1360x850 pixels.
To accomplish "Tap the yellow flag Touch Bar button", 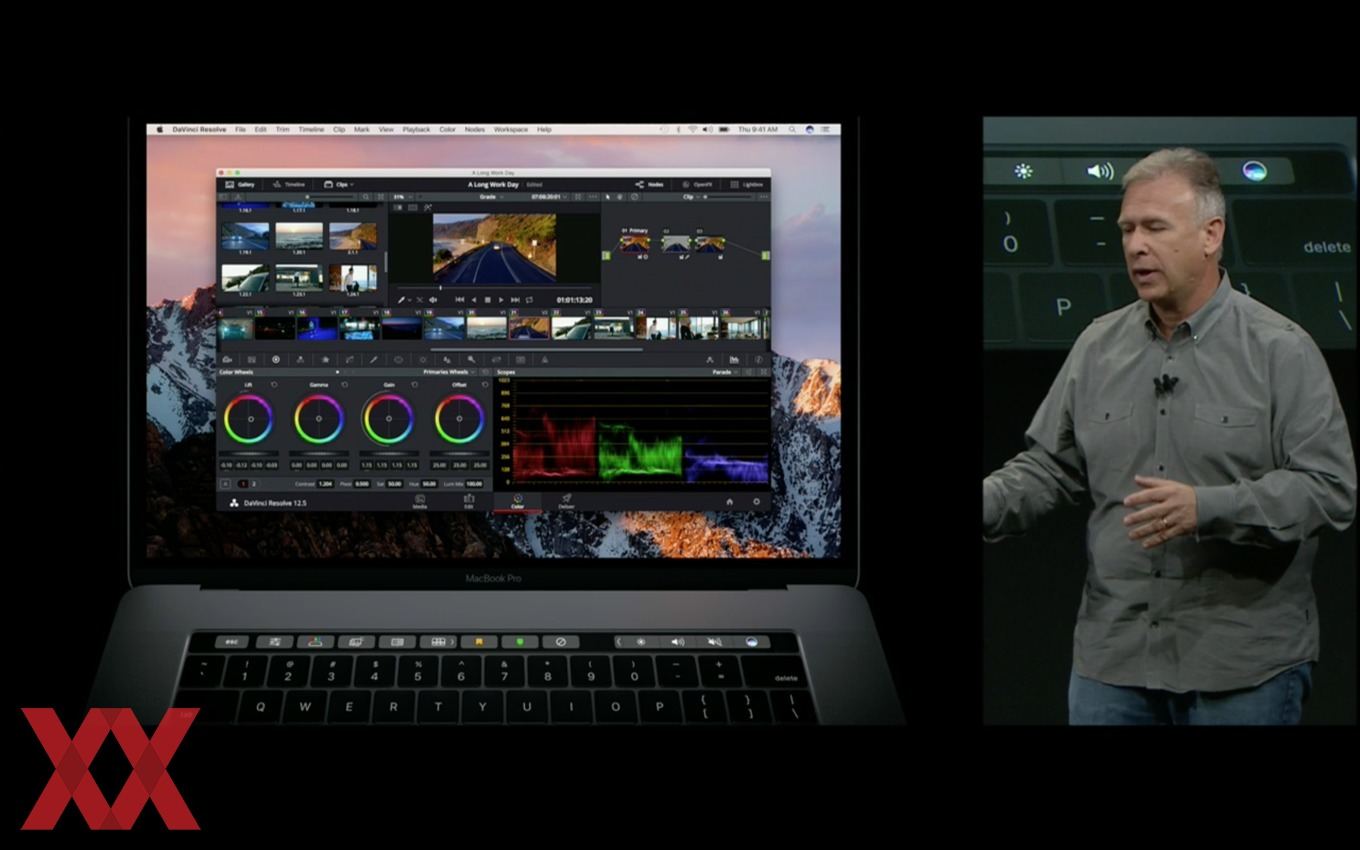I will (x=479, y=641).
